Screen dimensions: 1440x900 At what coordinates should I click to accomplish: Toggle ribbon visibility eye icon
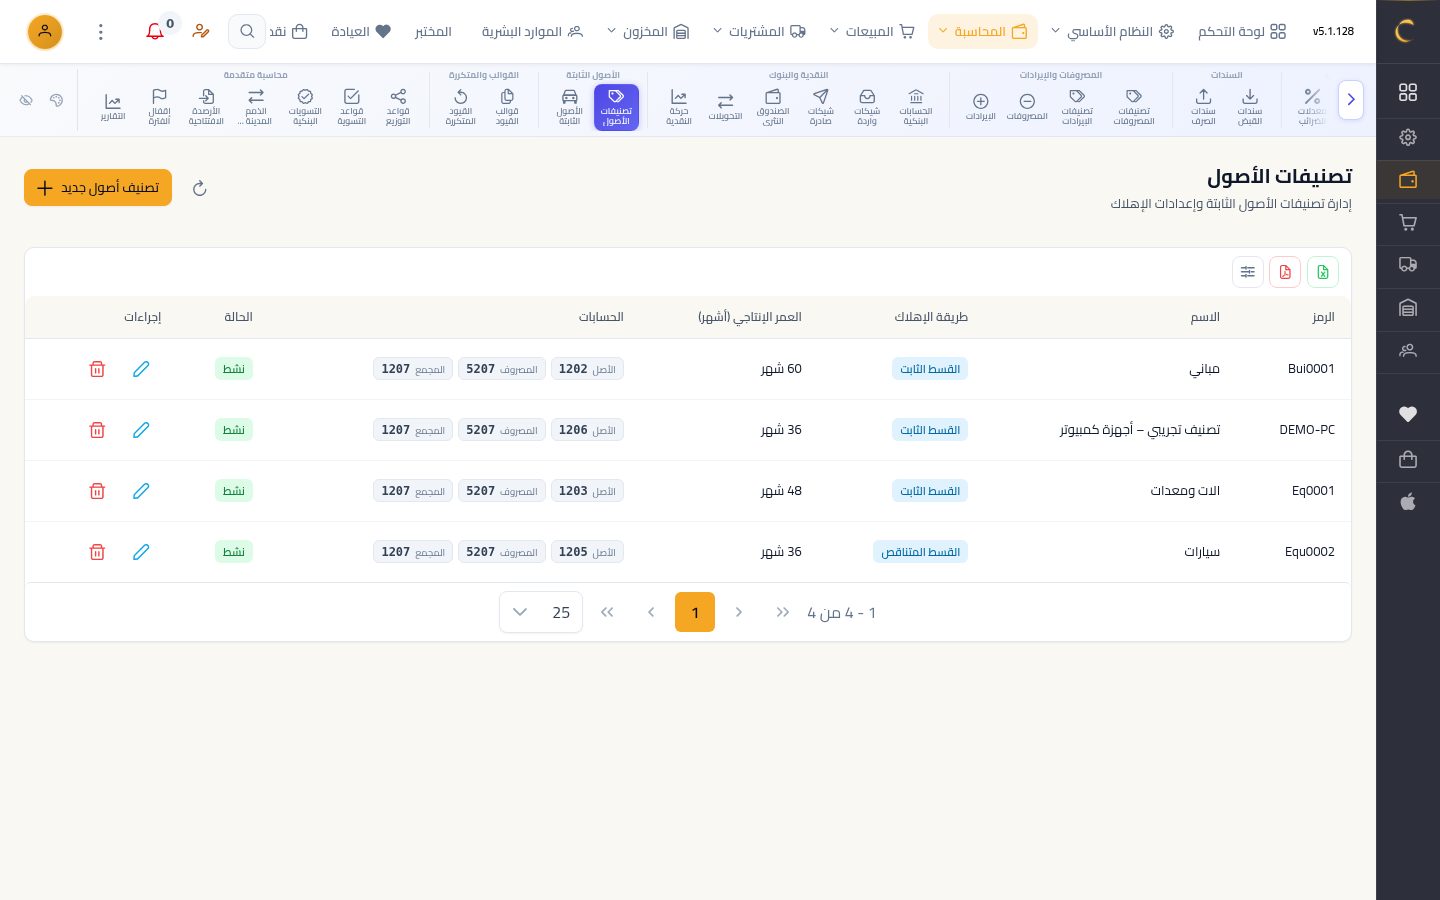point(26,101)
